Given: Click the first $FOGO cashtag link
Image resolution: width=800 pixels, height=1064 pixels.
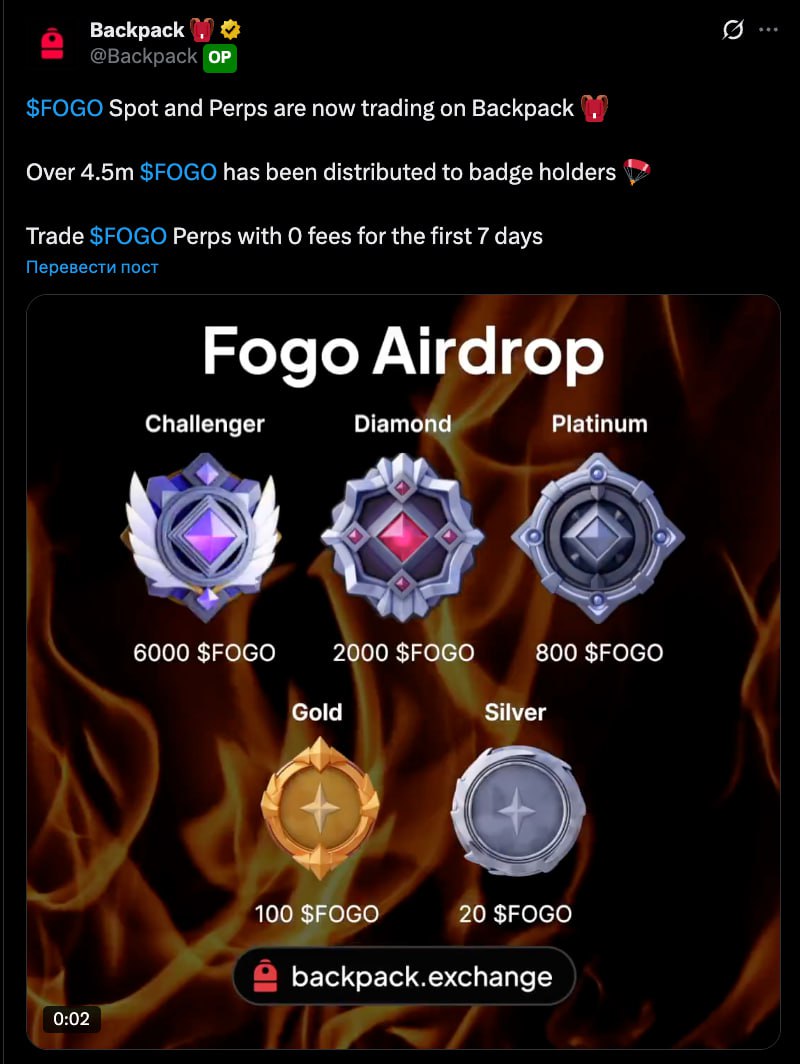Looking at the screenshot, I should click(x=64, y=108).
